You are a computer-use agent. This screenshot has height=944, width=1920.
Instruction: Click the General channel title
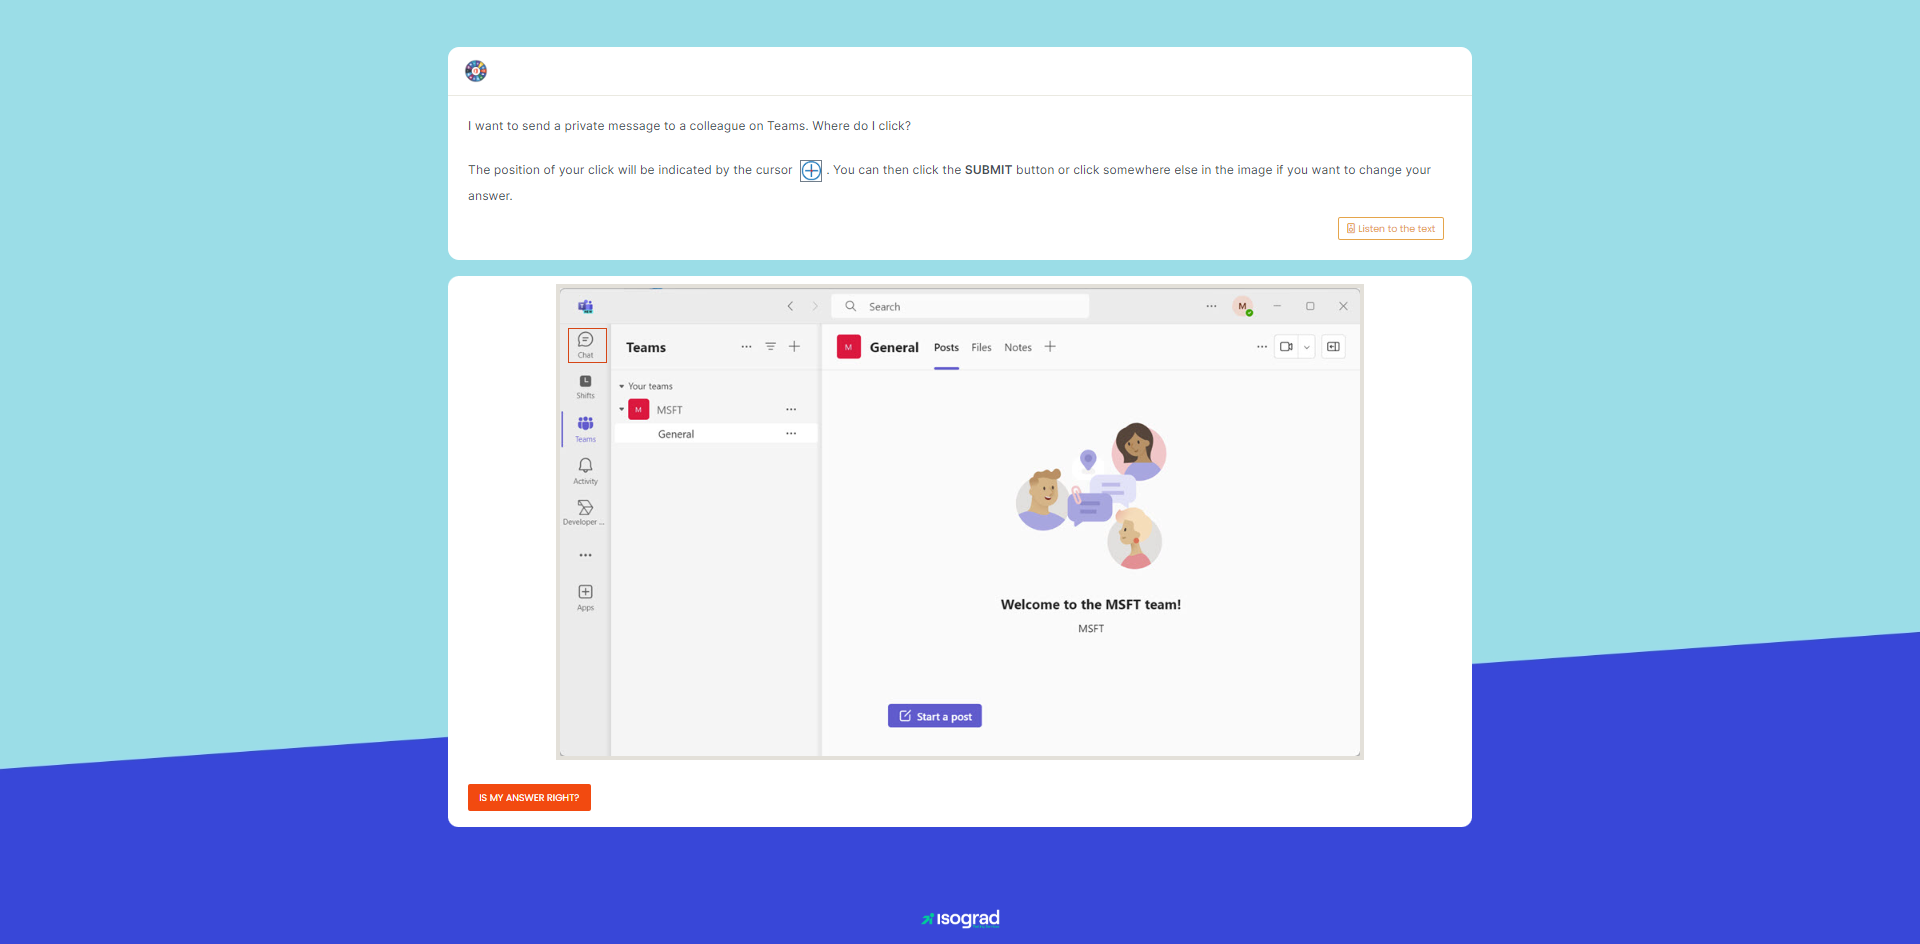tap(894, 347)
